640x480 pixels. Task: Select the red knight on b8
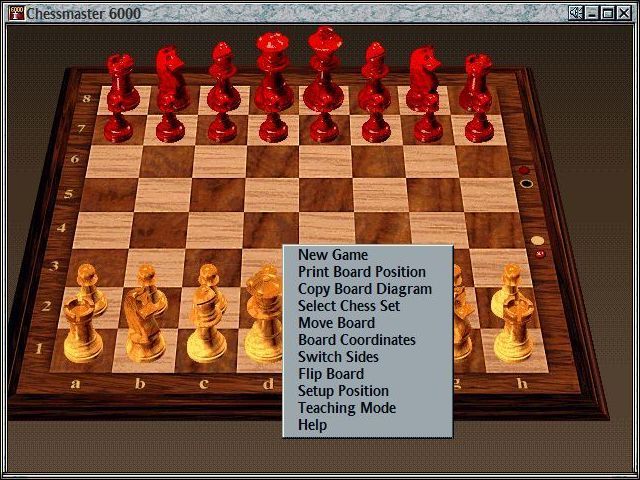[171, 80]
